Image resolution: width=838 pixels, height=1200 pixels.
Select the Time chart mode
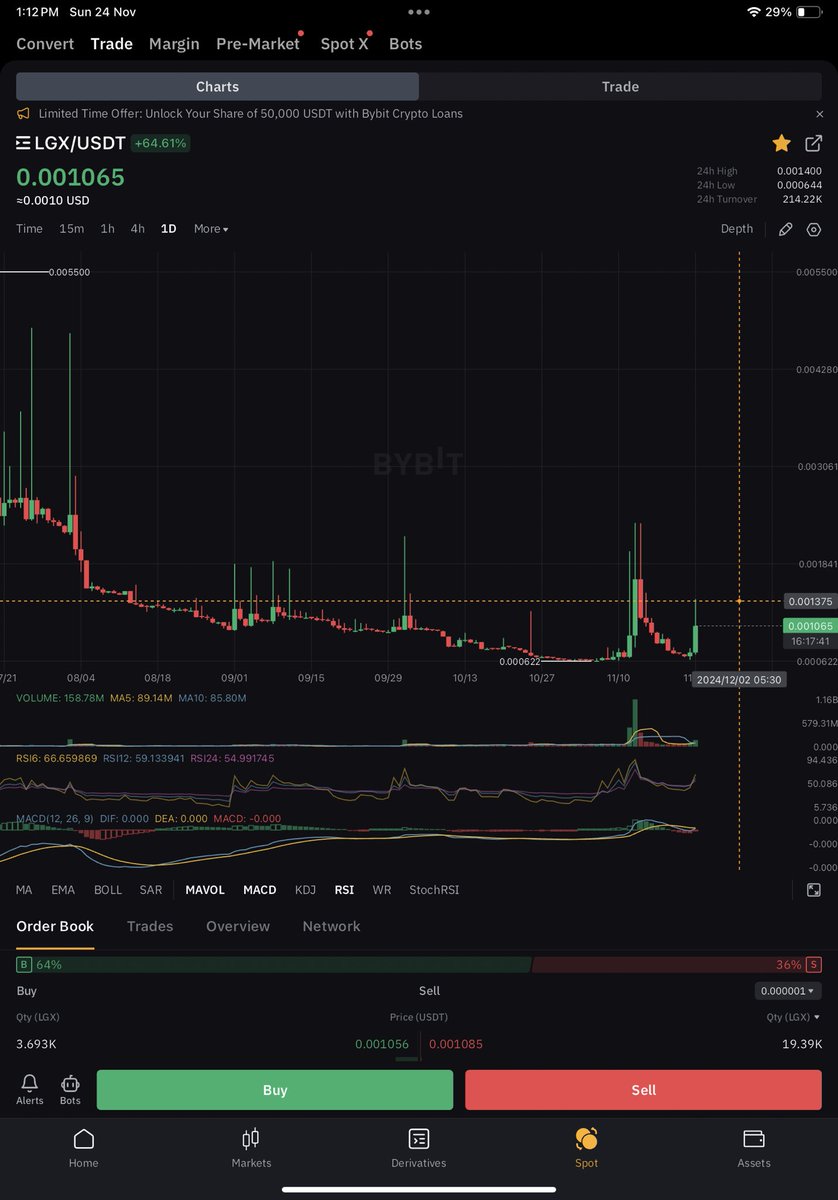pos(29,229)
